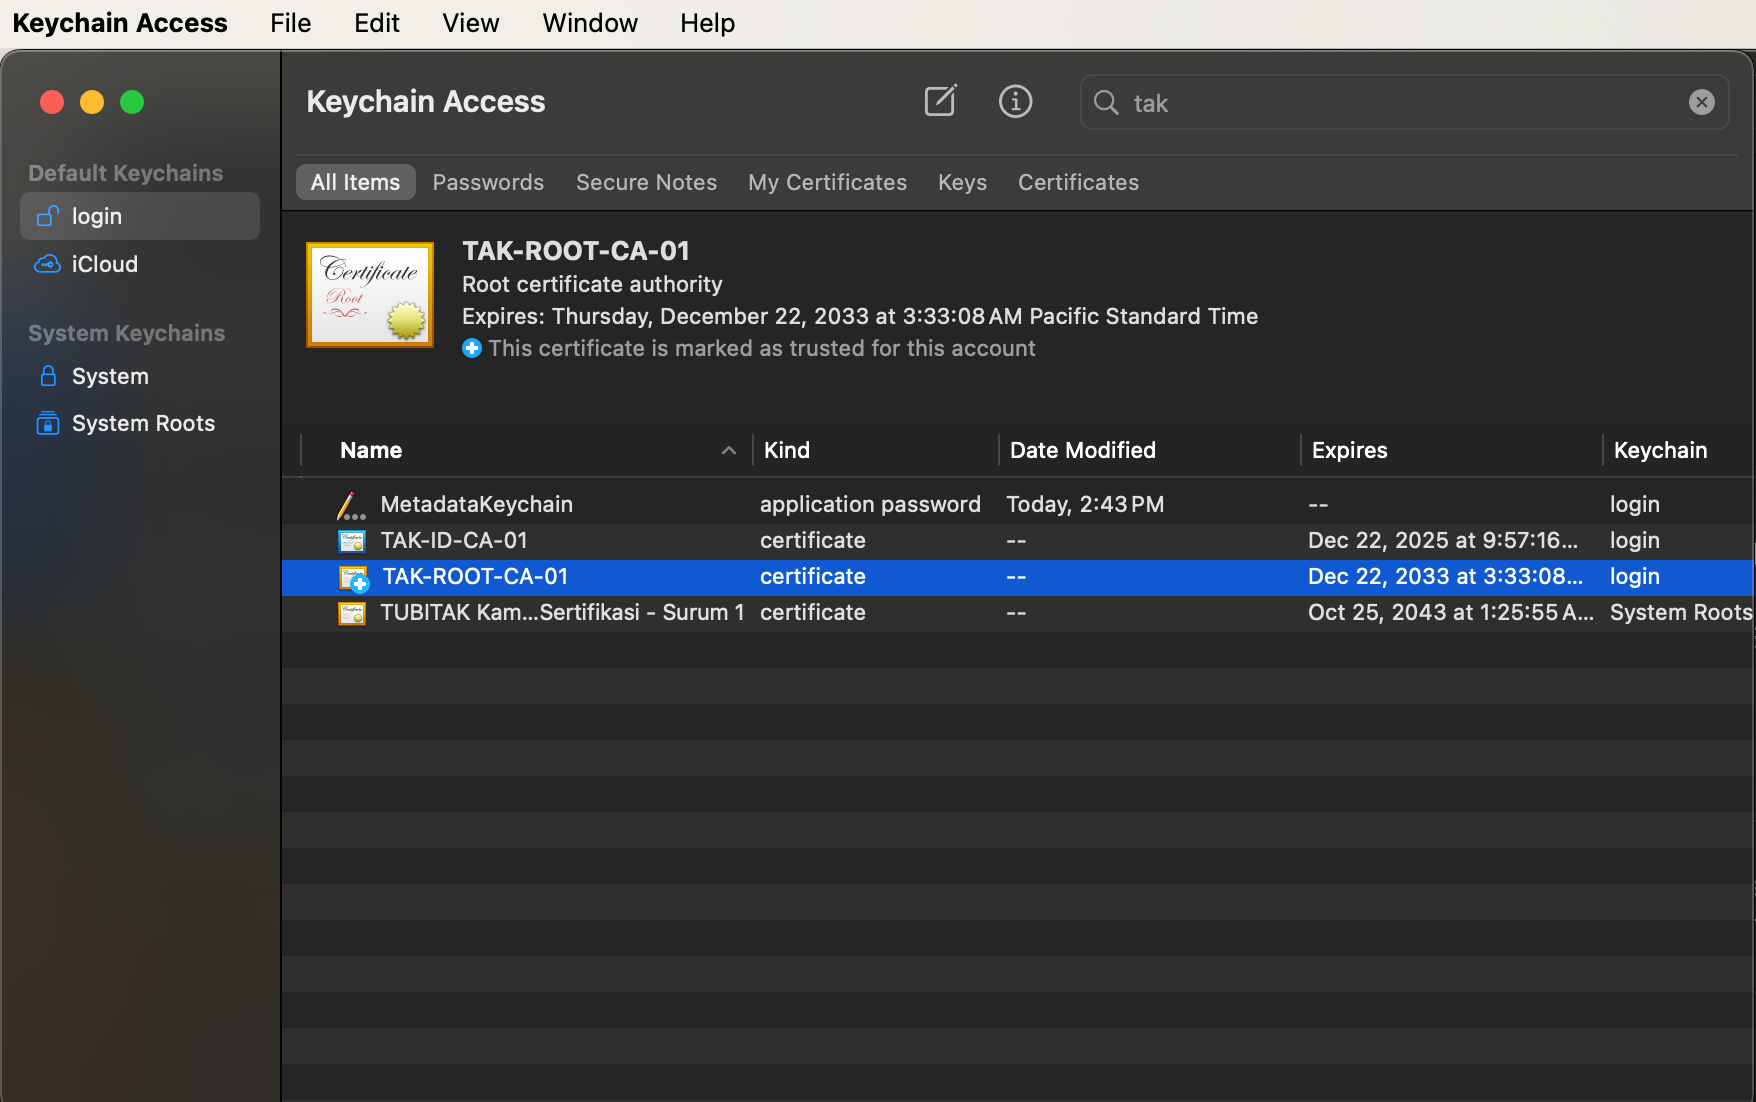1756x1102 pixels.
Task: Sort by the Date Modified column header
Action: point(1083,450)
